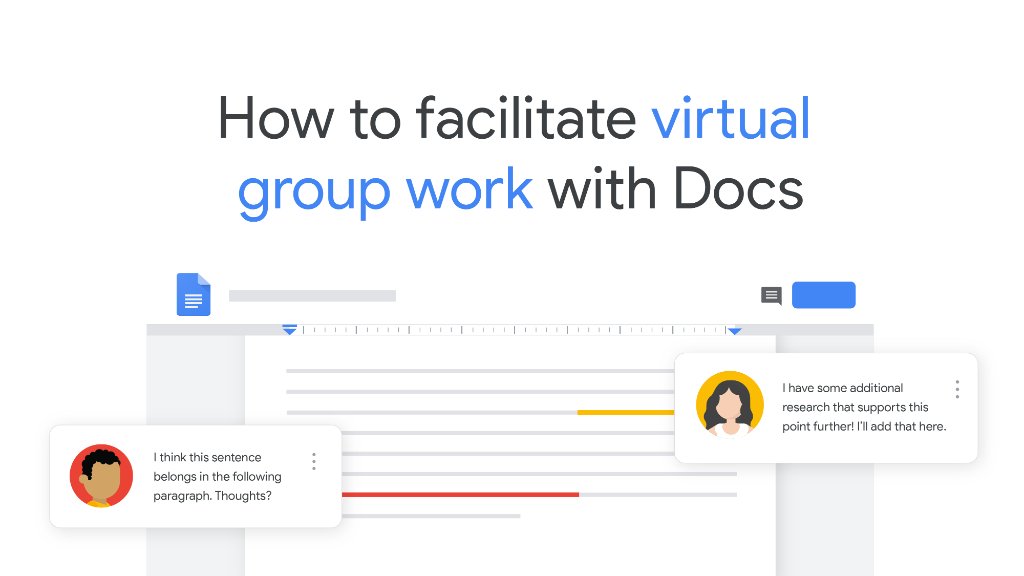Click the red-circled avatar in the sentence comment

pos(101,475)
